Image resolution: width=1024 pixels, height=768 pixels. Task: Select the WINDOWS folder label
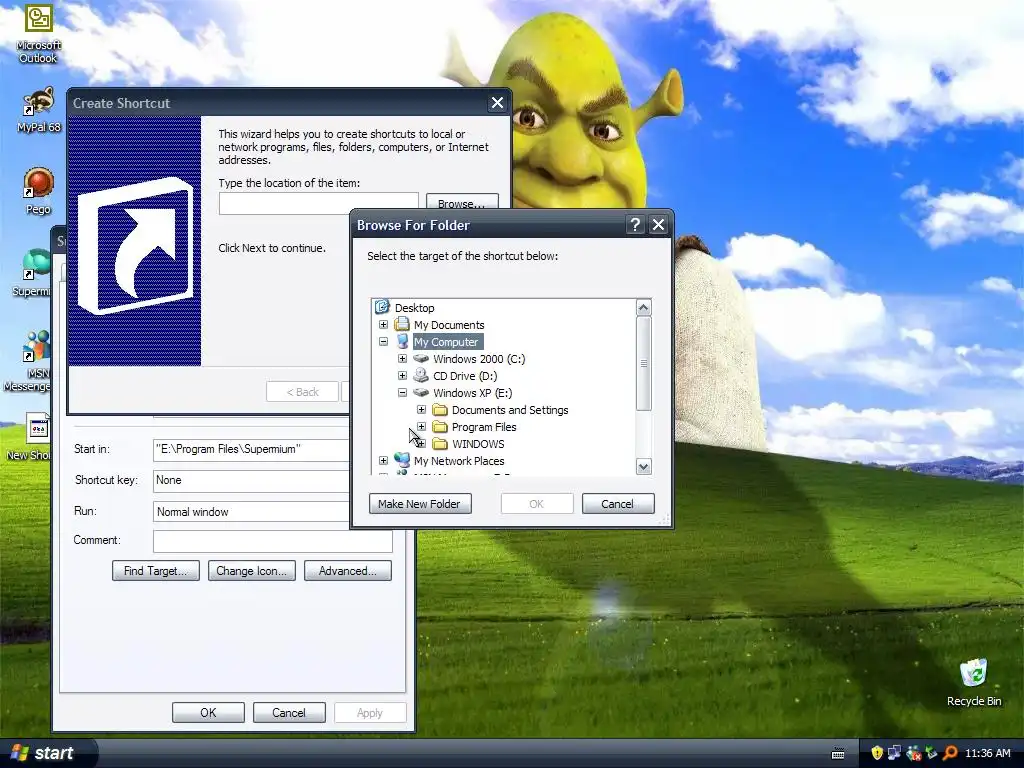coord(478,444)
